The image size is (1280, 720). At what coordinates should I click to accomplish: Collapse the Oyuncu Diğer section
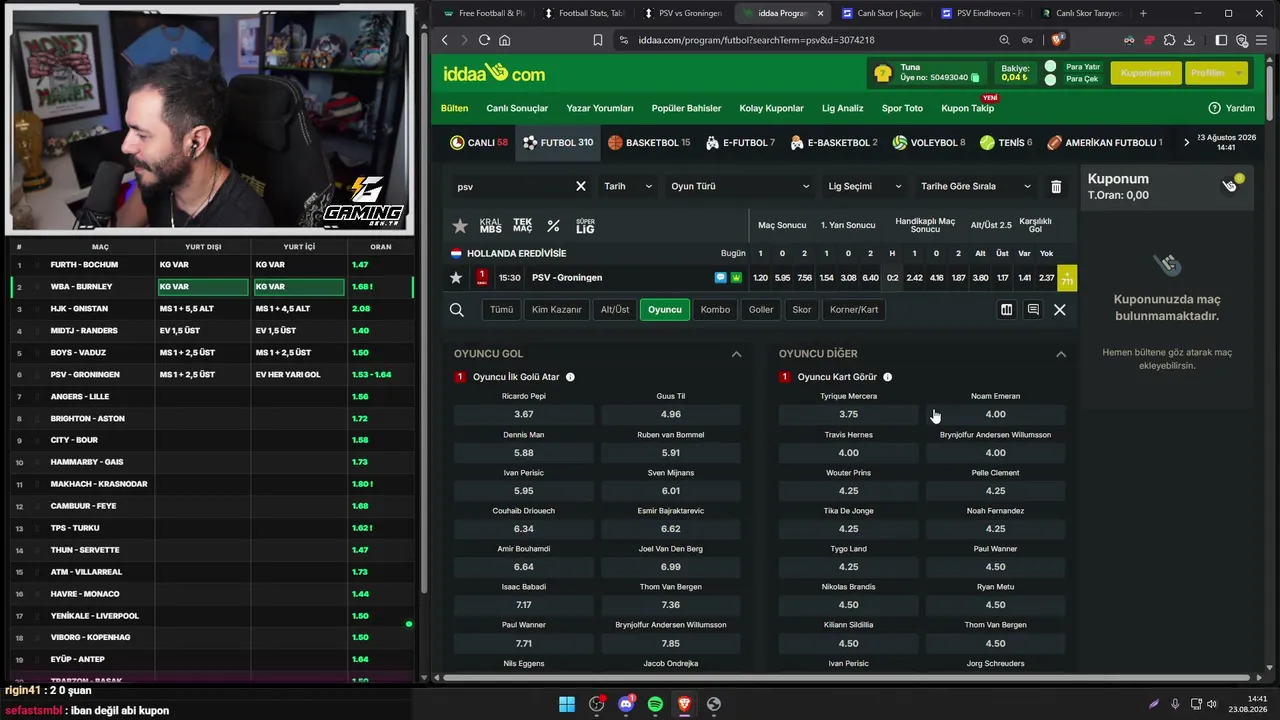click(1061, 354)
